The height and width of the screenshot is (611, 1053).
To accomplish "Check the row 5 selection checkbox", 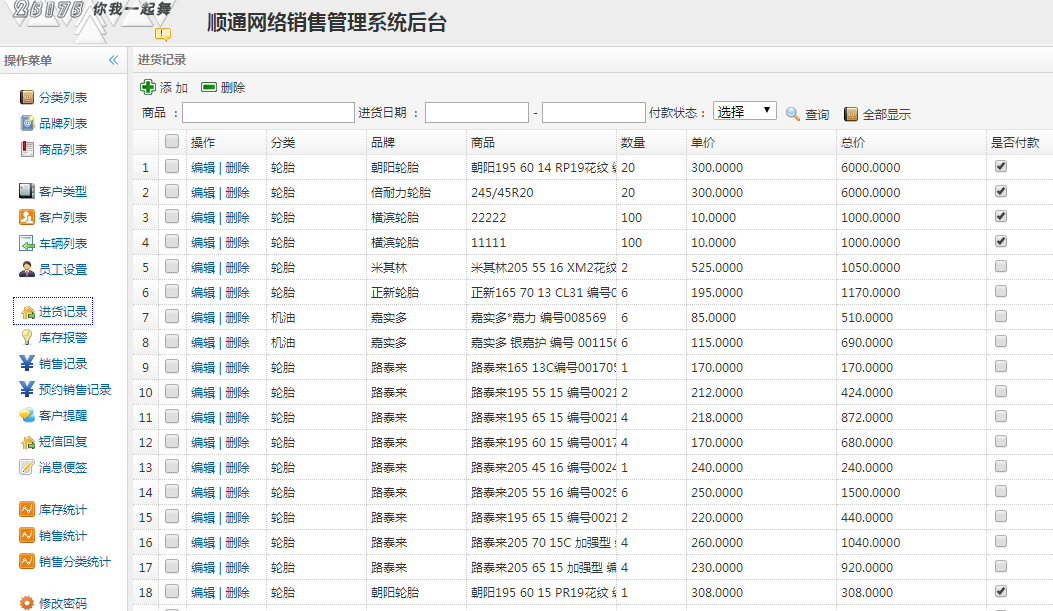I will 172,267.
